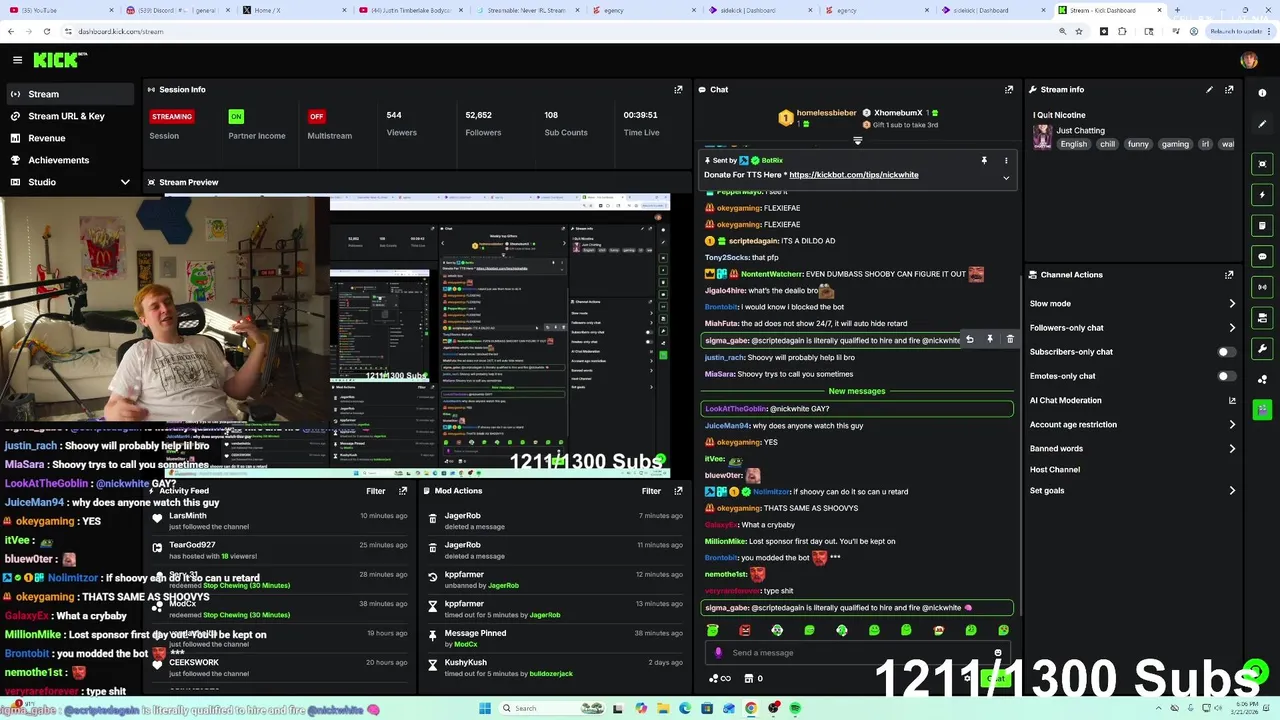Collapse the pinned message with the chevron
This screenshot has width=1280, height=720.
coord(1006,178)
